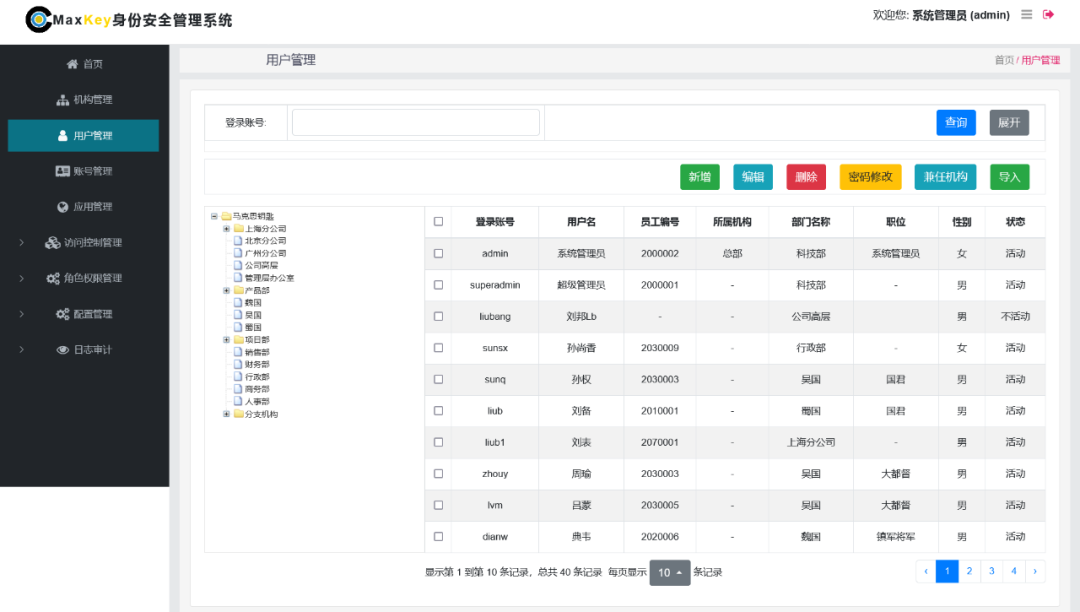Expand the 产品部 folder node
The width and height of the screenshot is (1080, 612).
[x=227, y=290]
